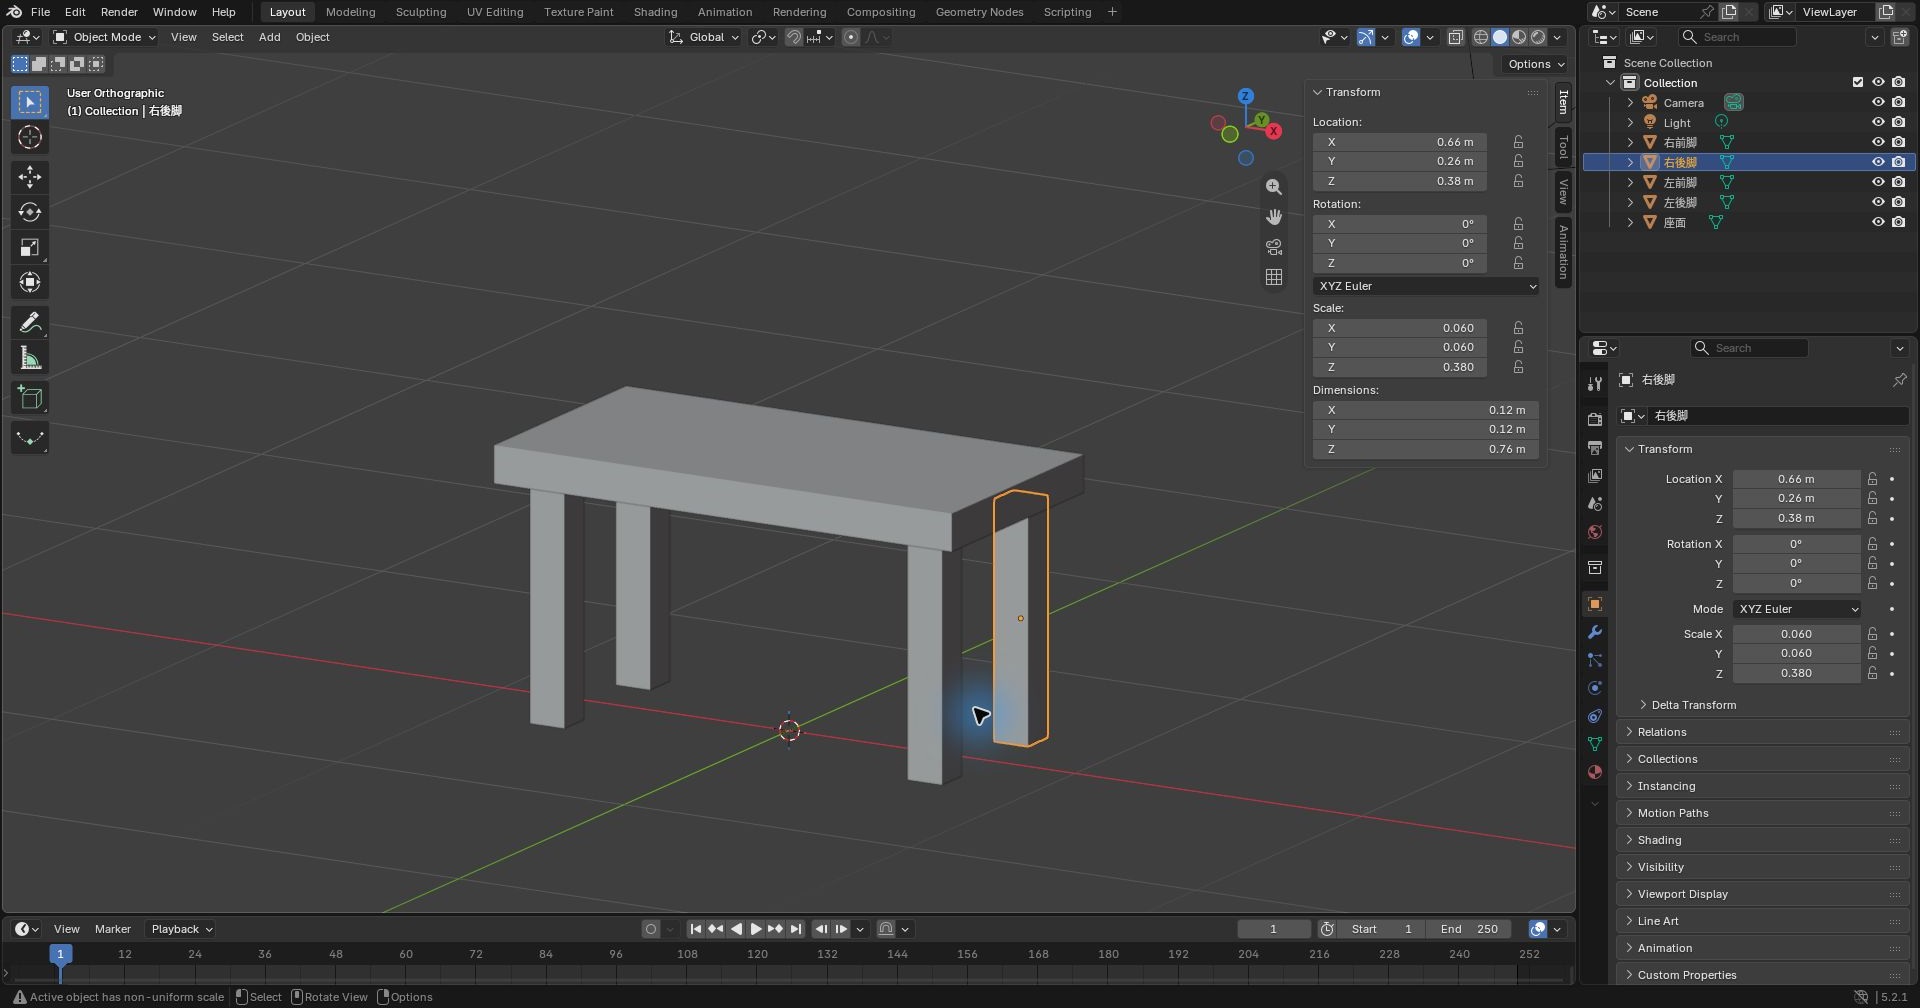Image resolution: width=1920 pixels, height=1008 pixels.
Task: Toggle lock on Location X in sidebar
Action: point(1518,142)
